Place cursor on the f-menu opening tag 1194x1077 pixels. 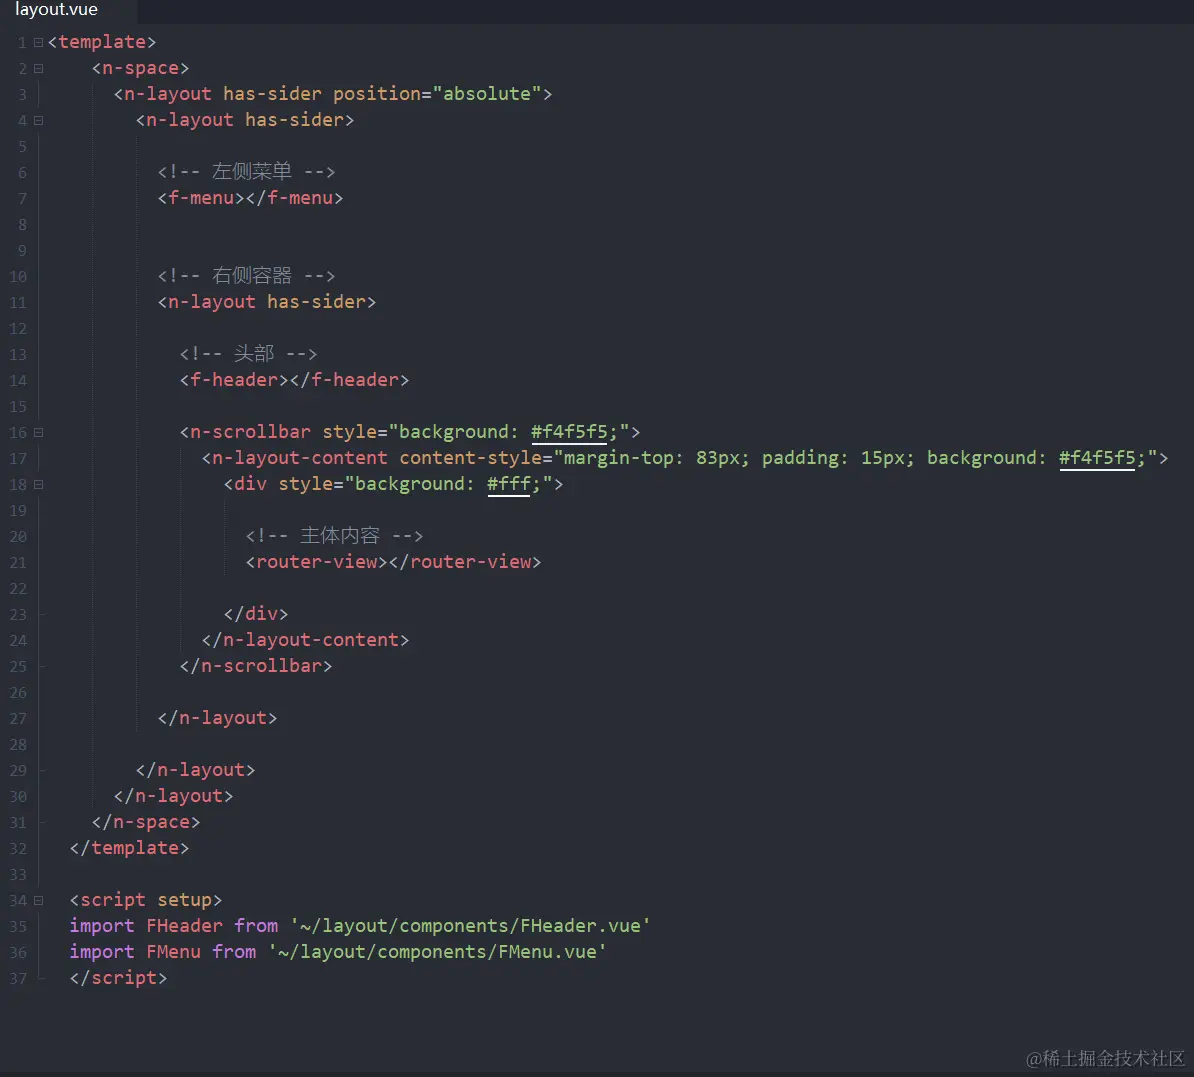[x=201, y=198]
